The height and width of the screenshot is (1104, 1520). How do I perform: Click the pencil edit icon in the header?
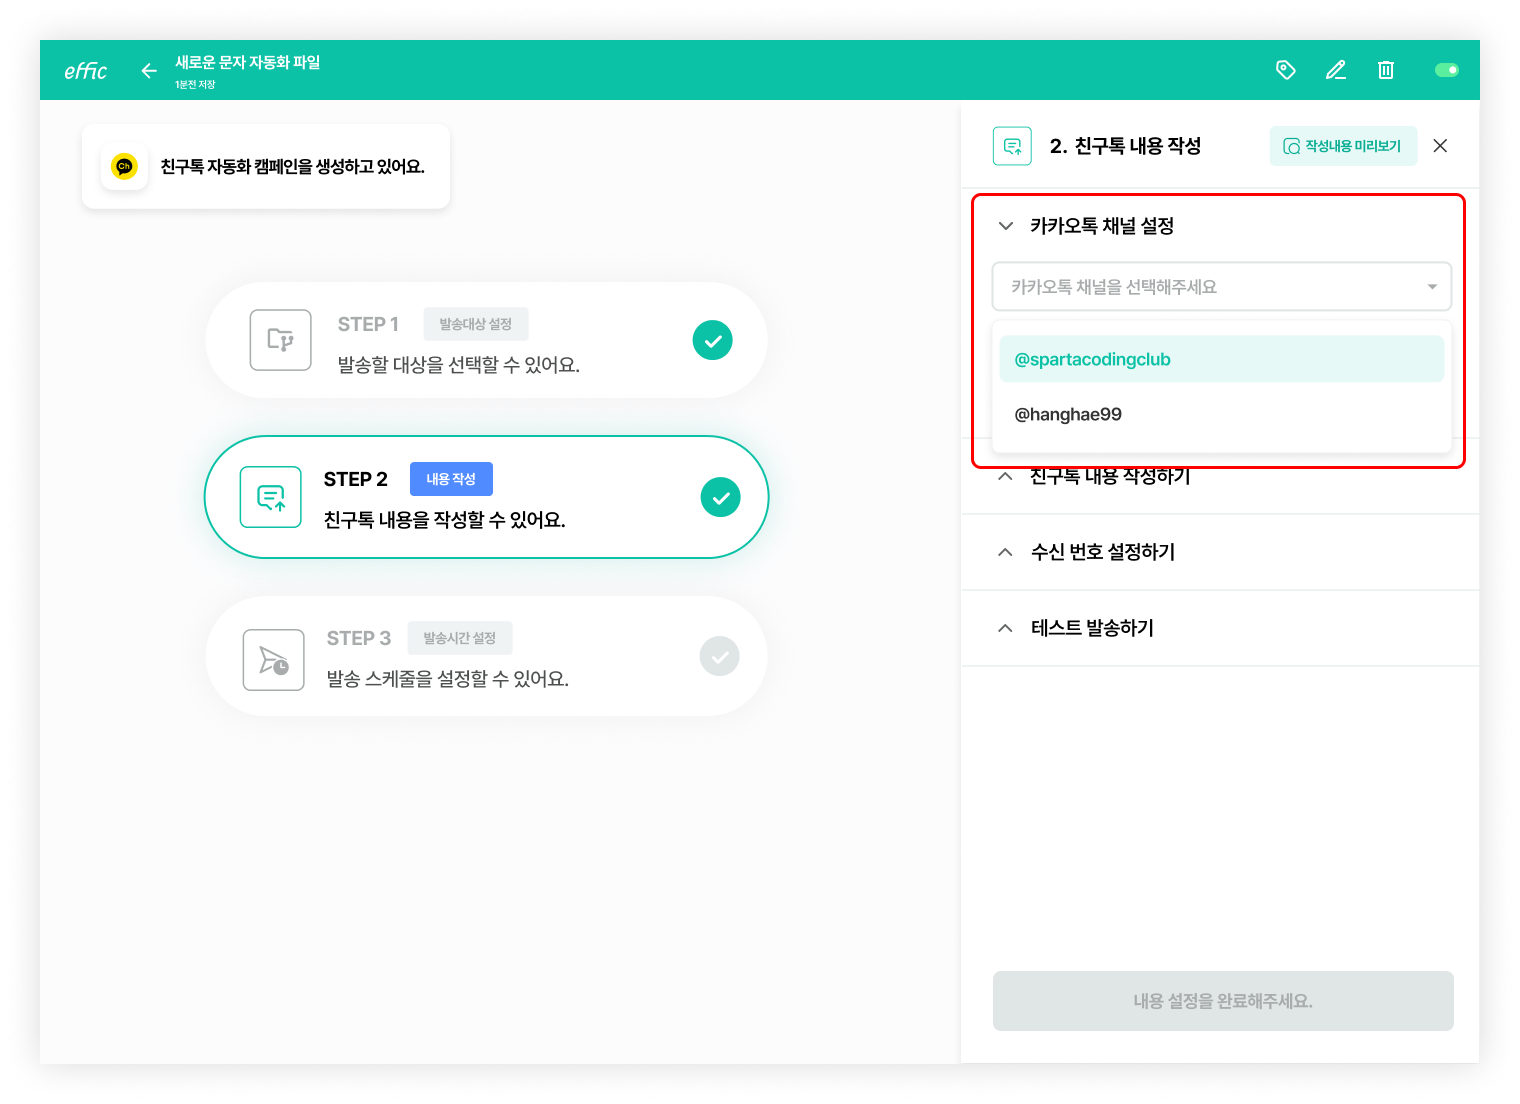click(x=1336, y=70)
